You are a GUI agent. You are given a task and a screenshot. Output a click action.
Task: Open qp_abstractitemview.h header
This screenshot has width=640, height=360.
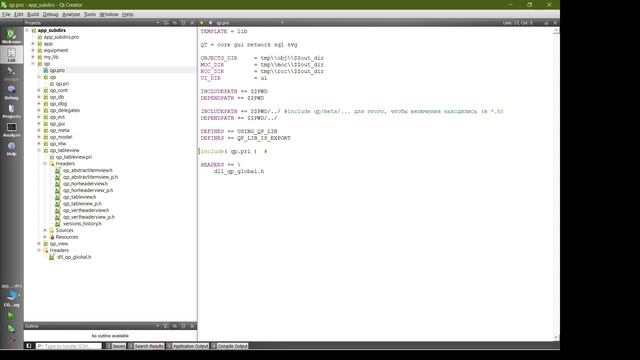[88, 170]
